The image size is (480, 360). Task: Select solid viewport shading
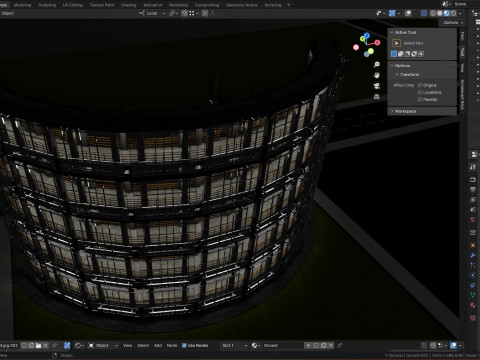pos(440,13)
